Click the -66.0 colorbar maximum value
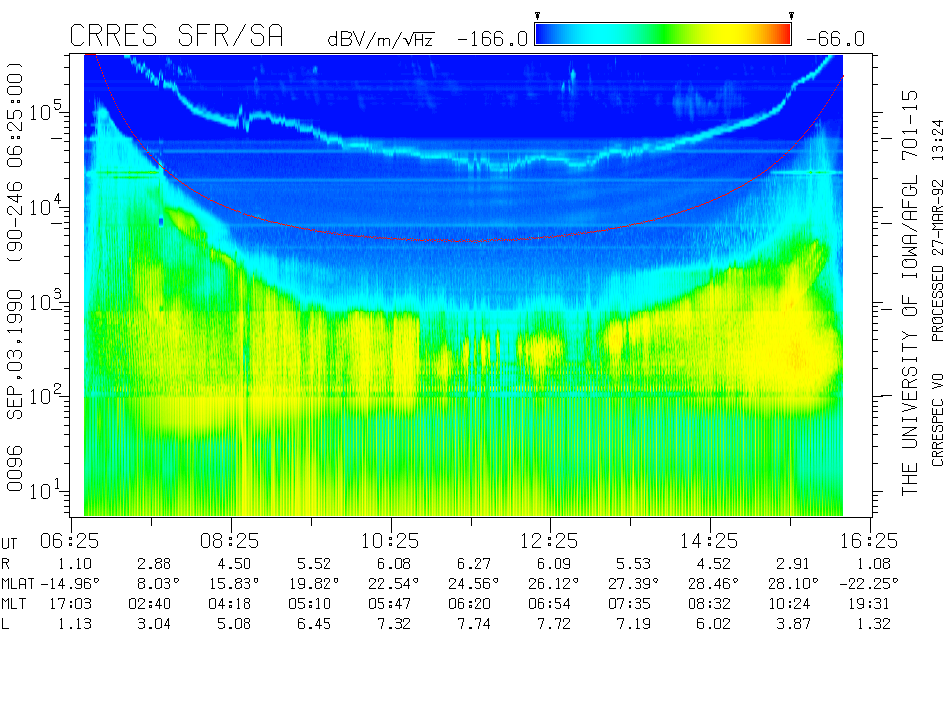945x720 pixels. pyautogui.click(x=835, y=40)
